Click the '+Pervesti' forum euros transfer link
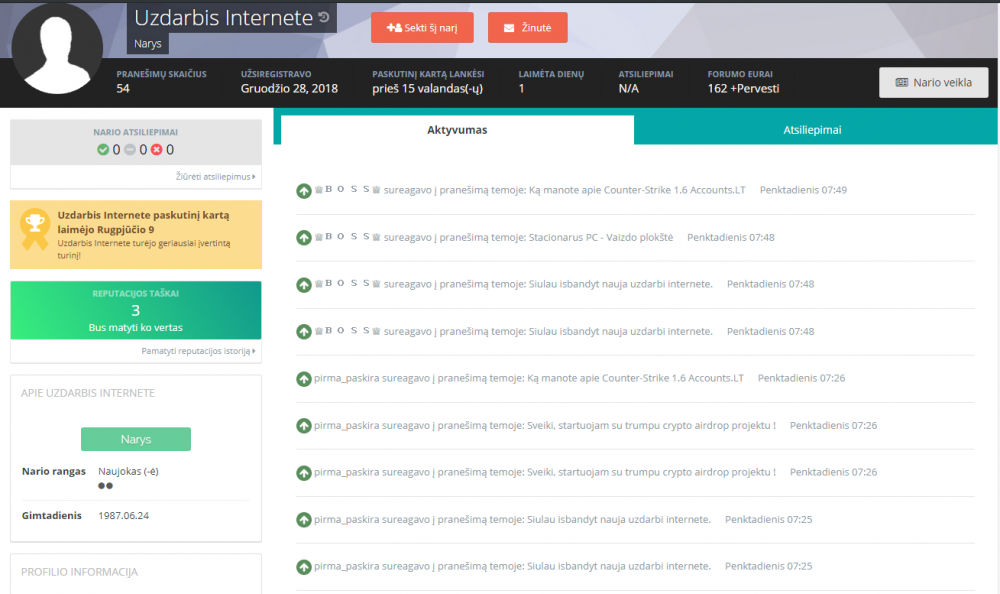The width and height of the screenshot is (1000, 594). [x=757, y=89]
